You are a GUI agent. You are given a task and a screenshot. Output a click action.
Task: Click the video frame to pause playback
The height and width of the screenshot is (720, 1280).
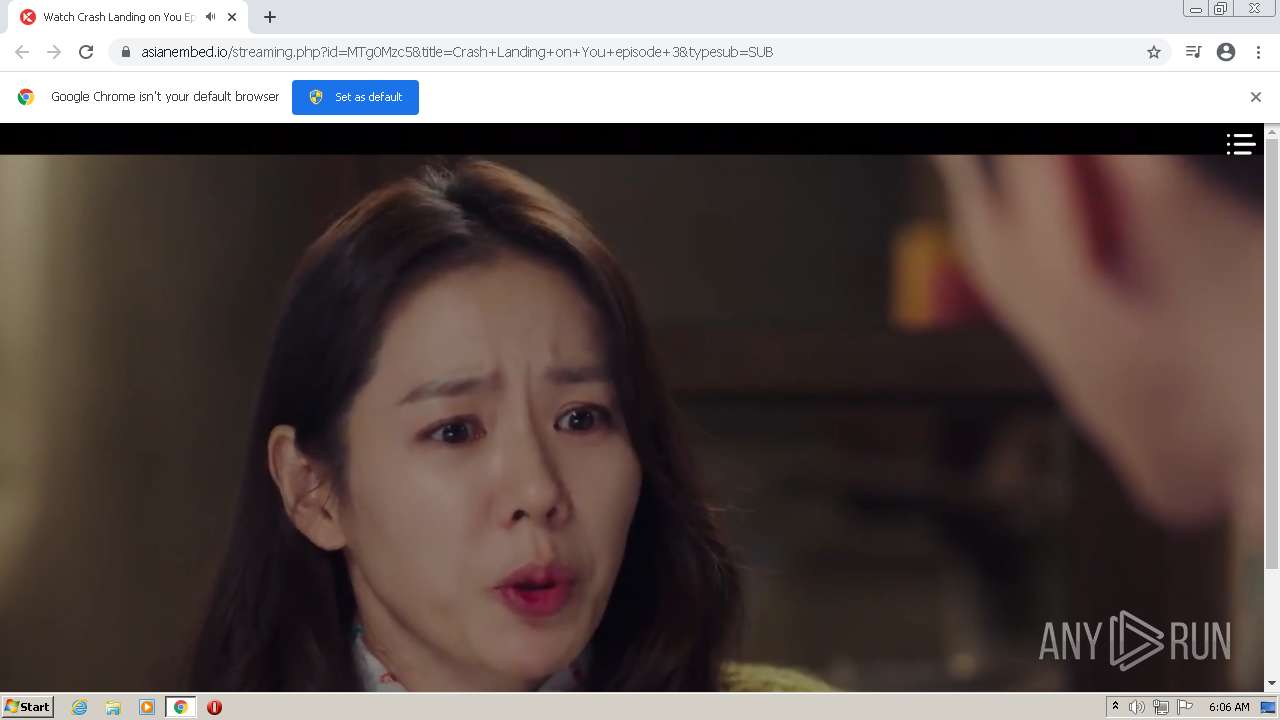(x=632, y=423)
